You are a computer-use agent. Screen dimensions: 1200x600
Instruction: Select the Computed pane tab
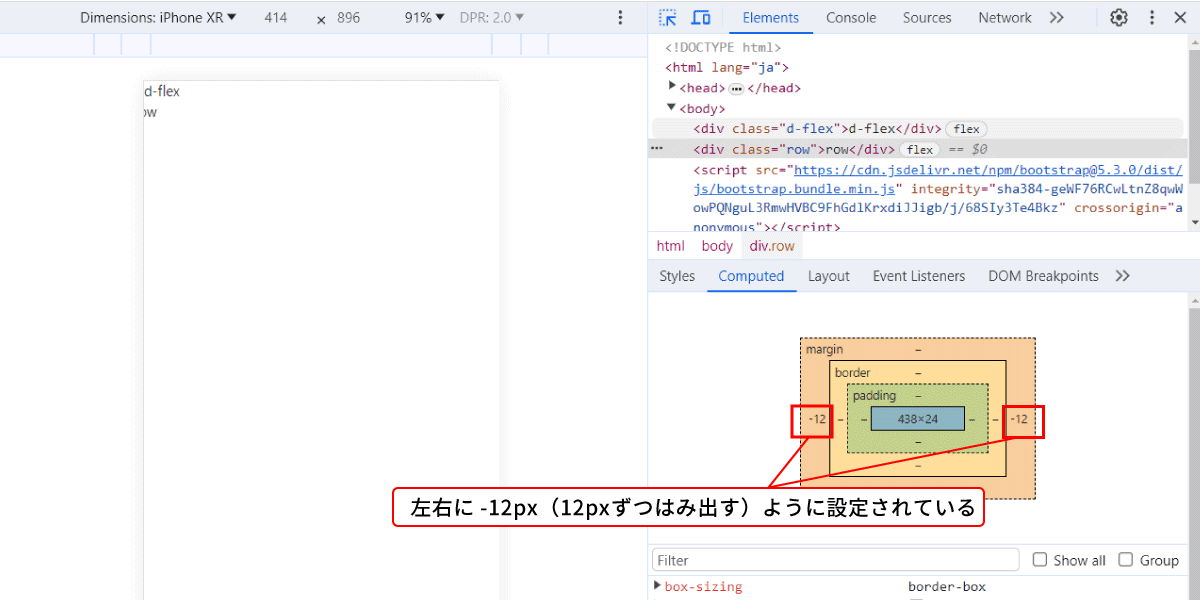click(751, 276)
